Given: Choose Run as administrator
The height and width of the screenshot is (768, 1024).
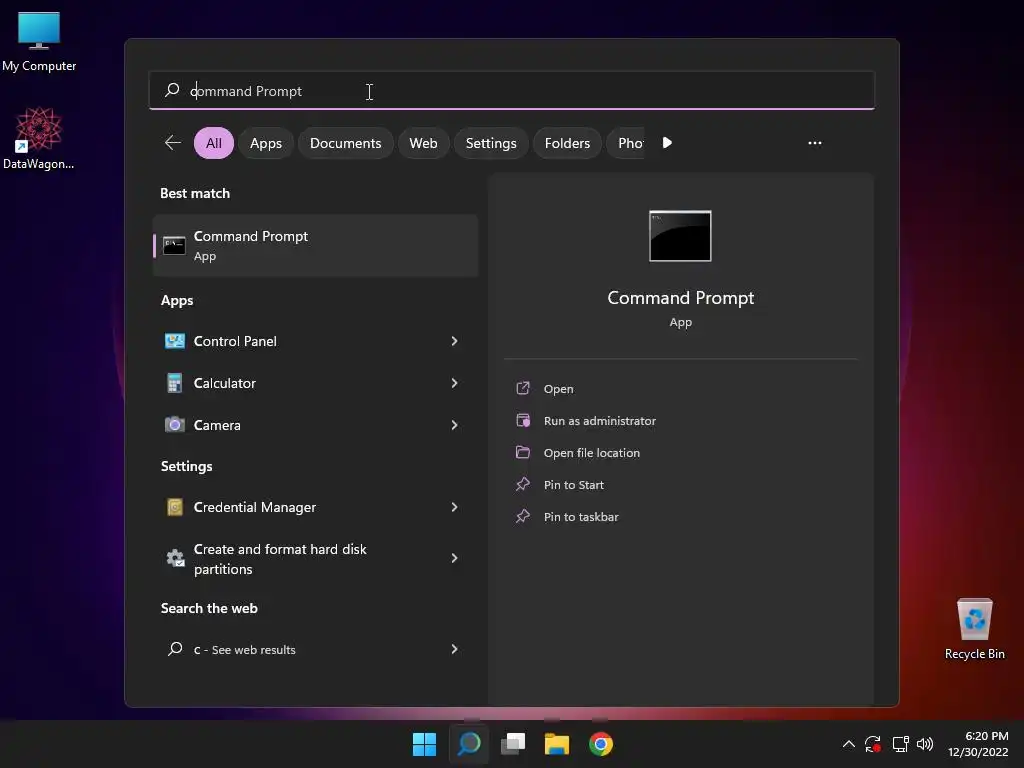Looking at the screenshot, I should (600, 421).
